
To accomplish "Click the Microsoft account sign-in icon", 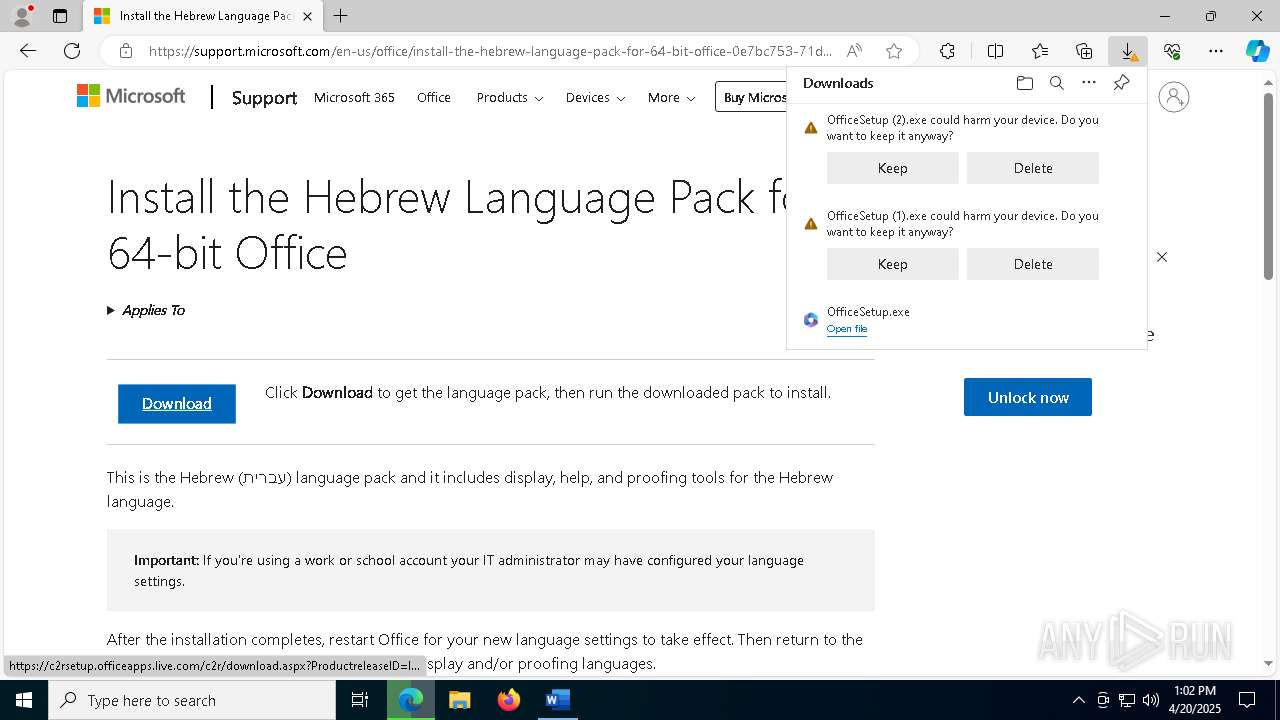I will click(1174, 97).
